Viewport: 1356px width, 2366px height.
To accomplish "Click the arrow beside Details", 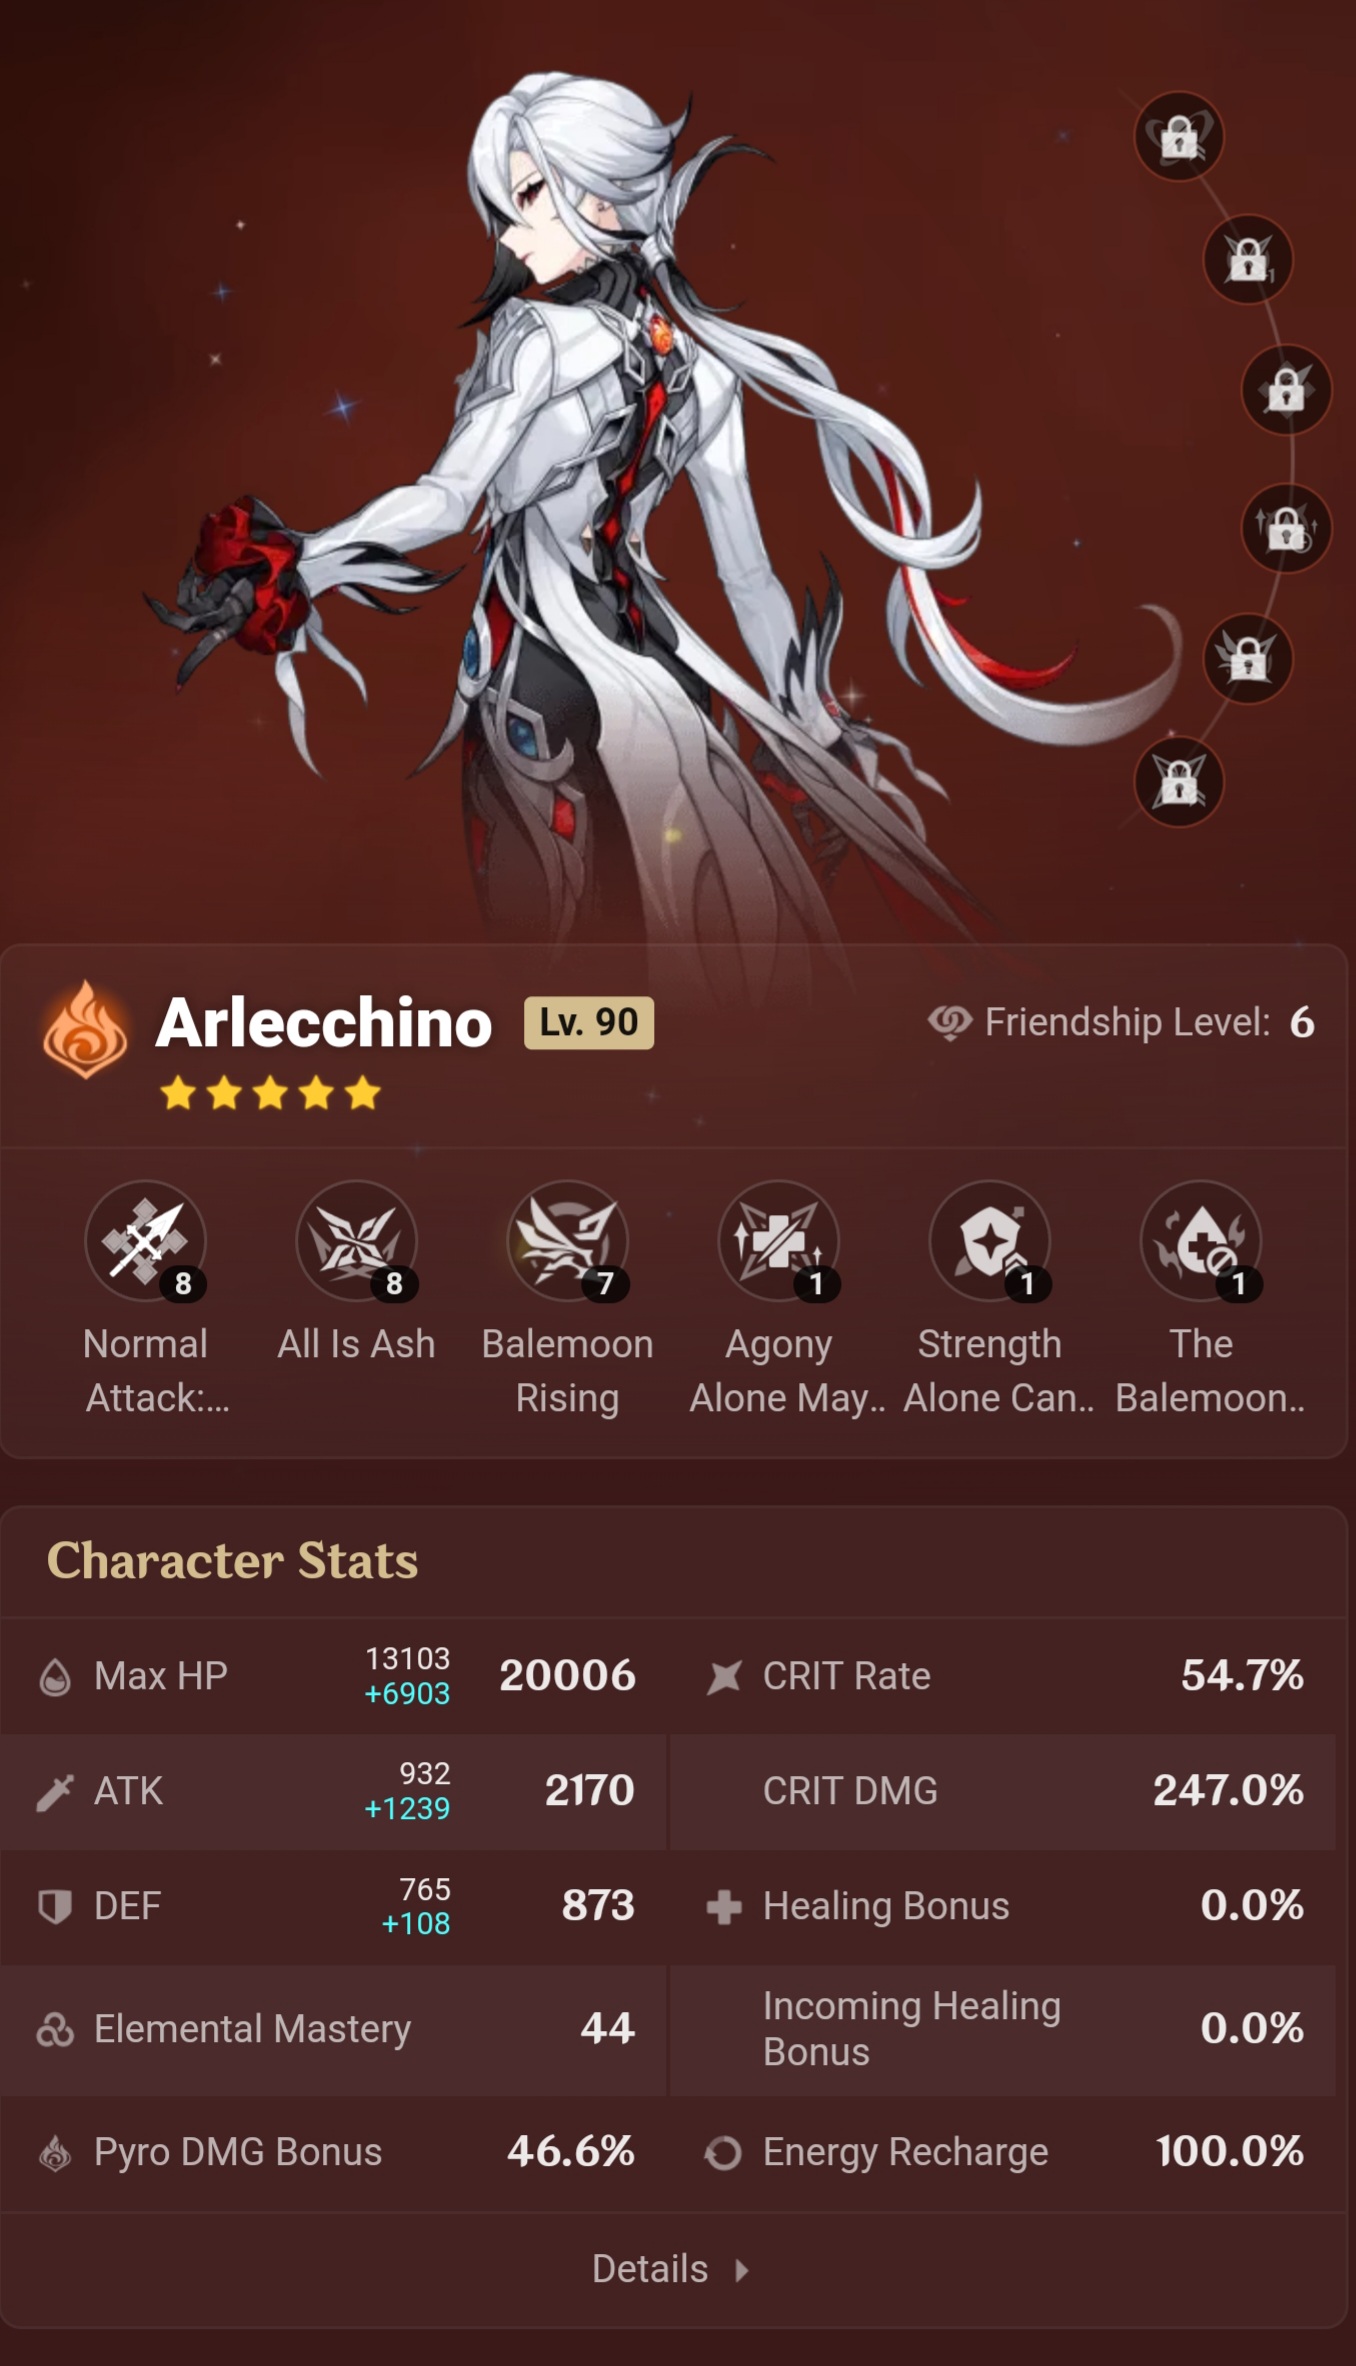I will [x=742, y=2270].
